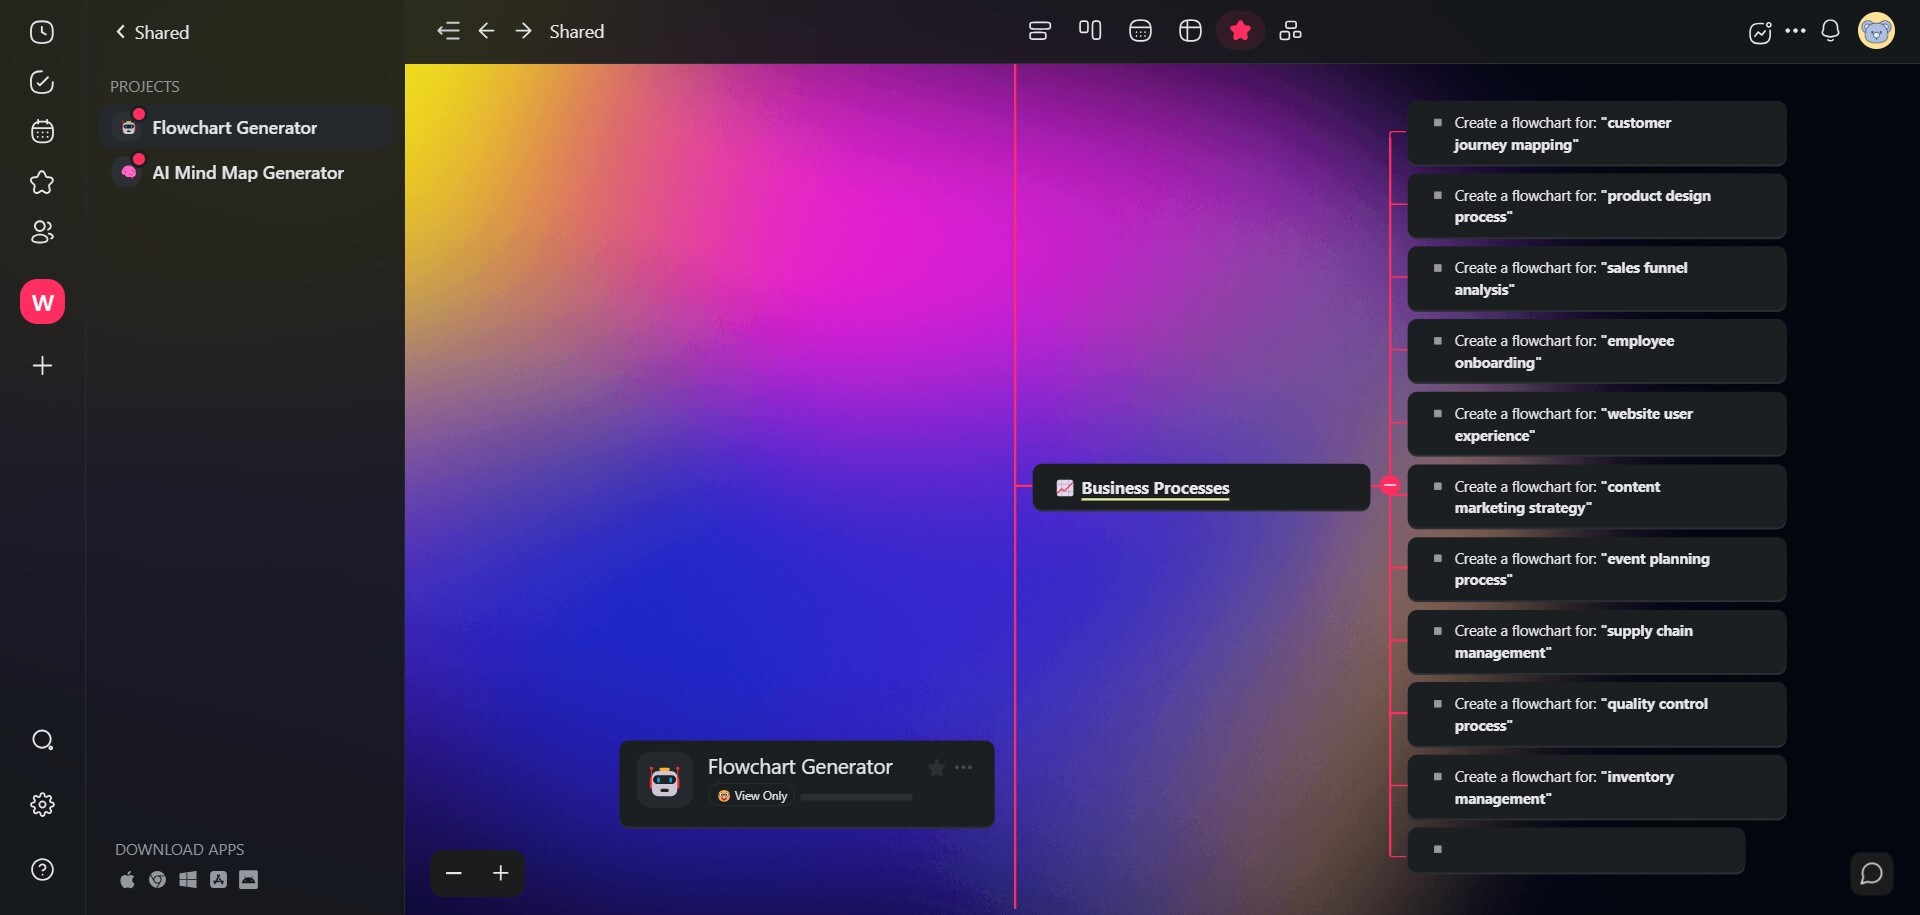Click the Flowchart Generator progress bar

(856, 797)
